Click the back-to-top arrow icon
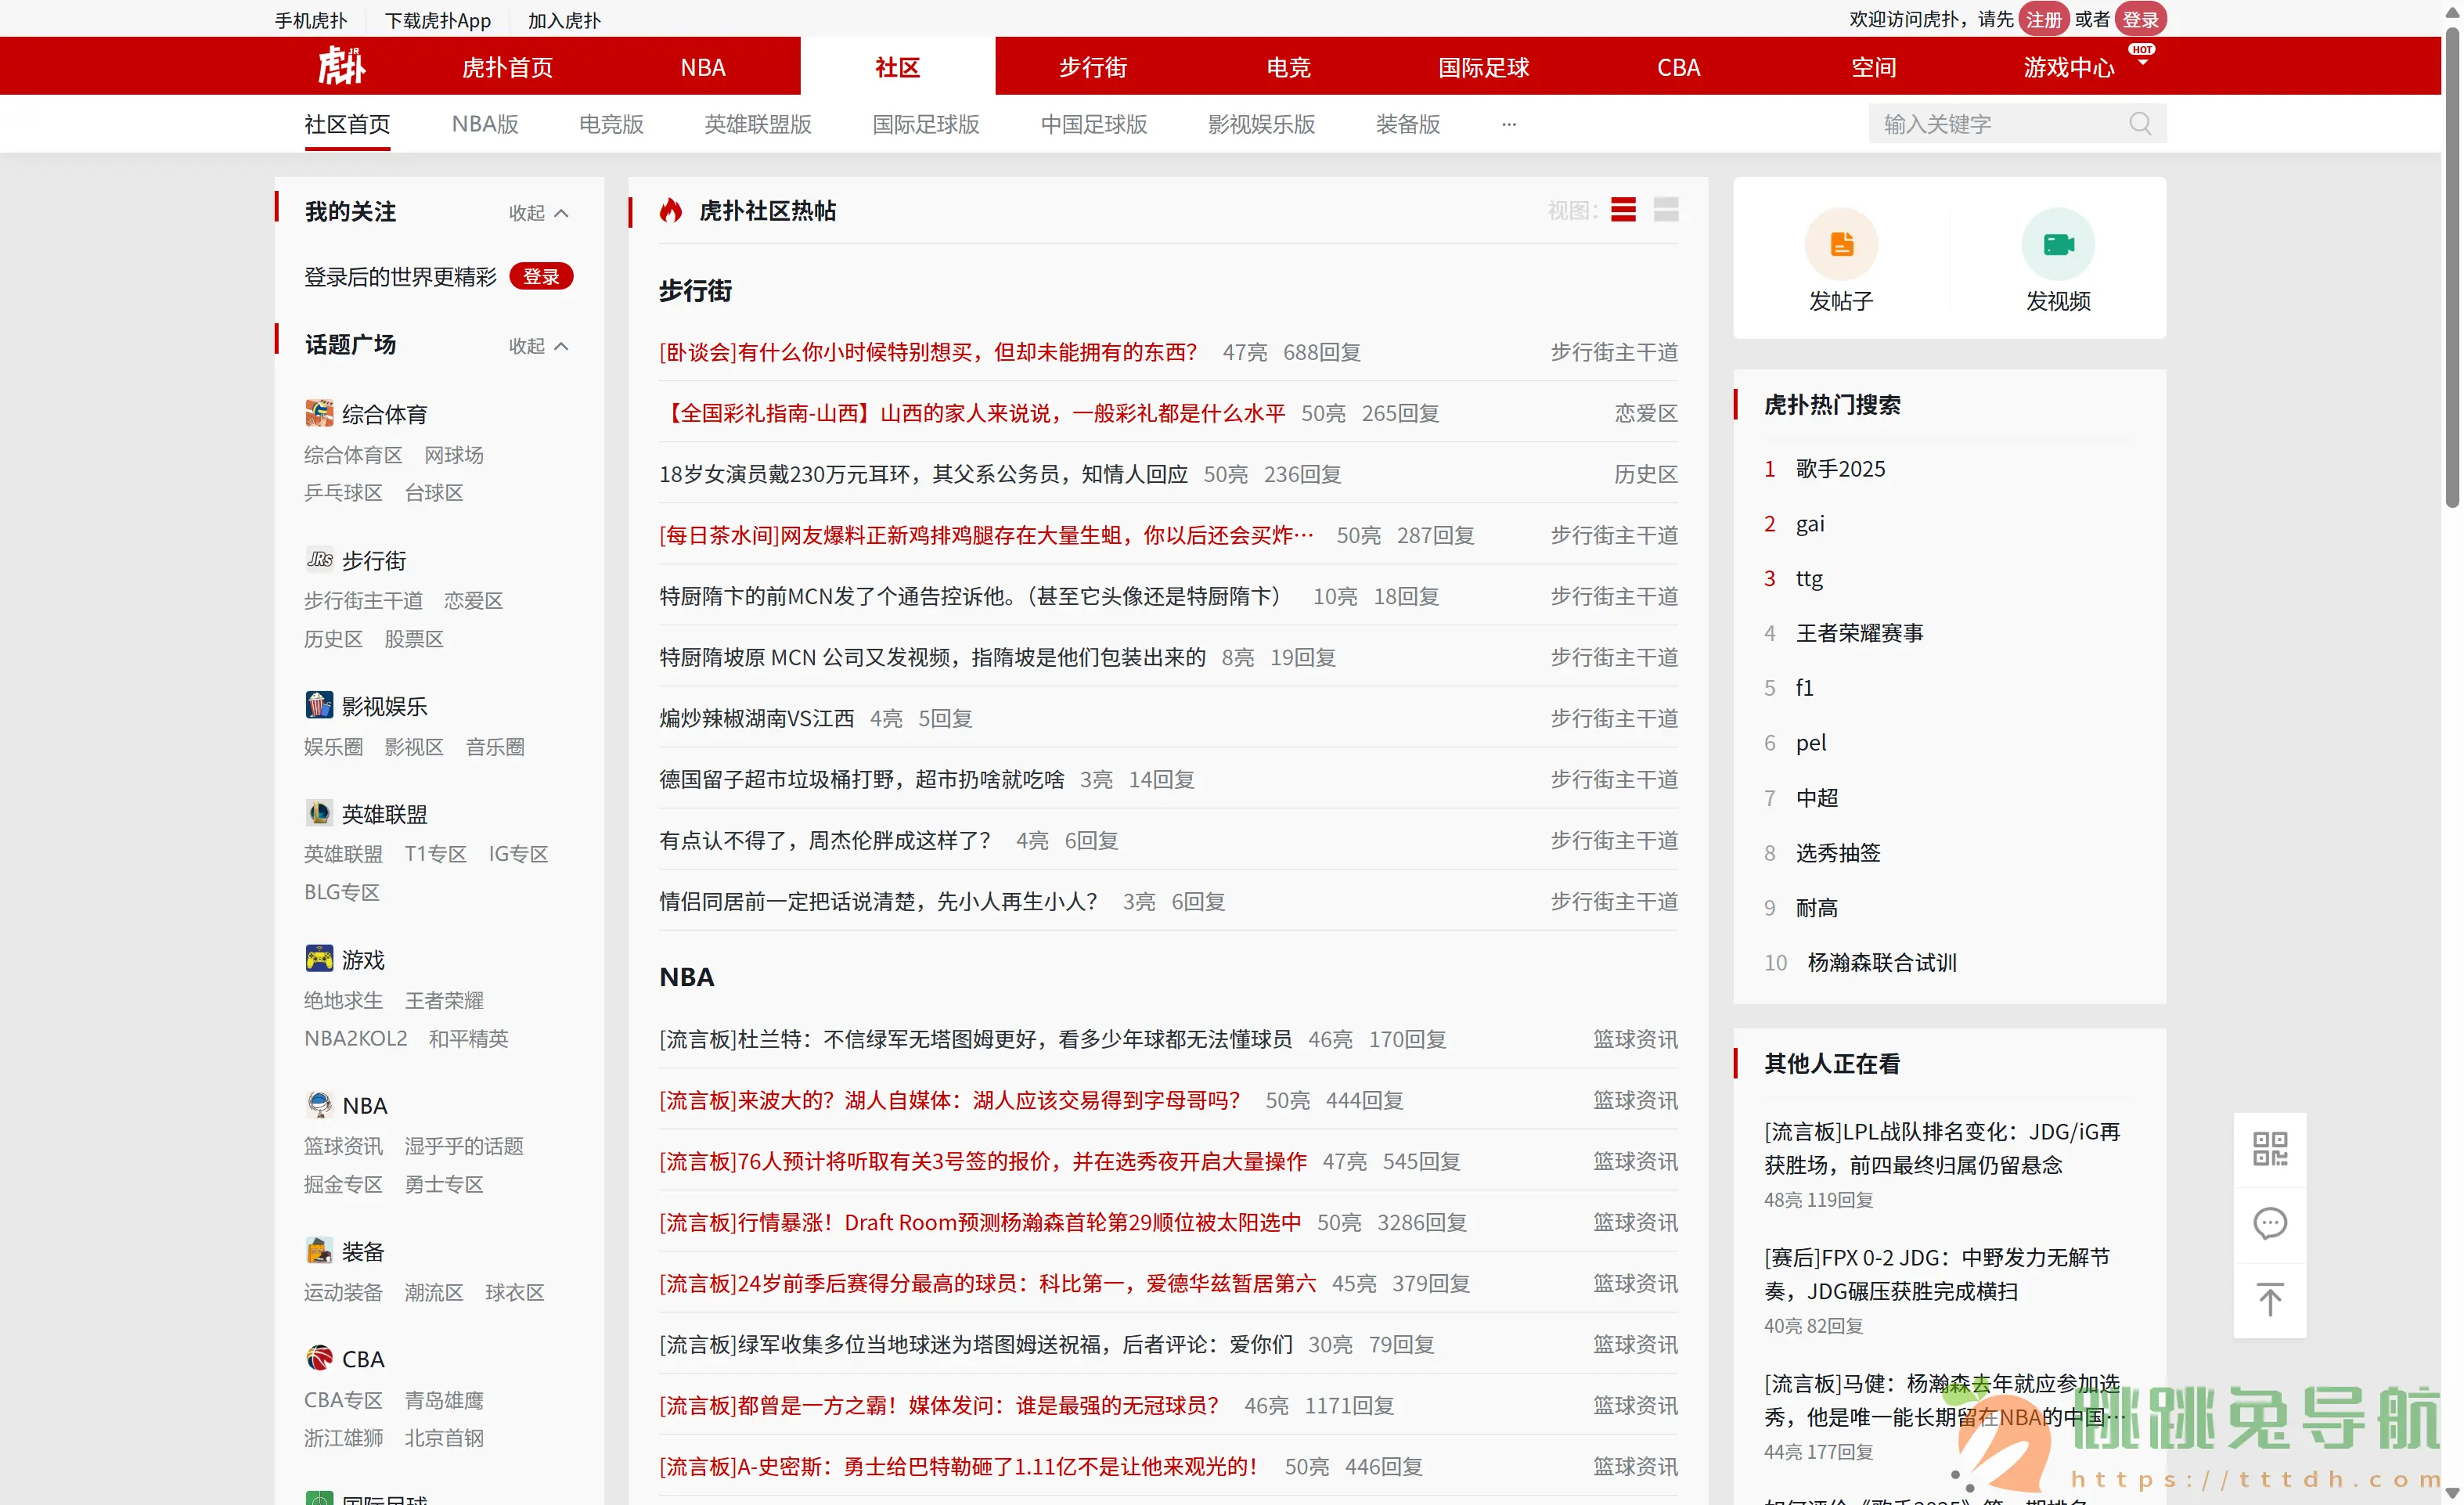Image resolution: width=2464 pixels, height=1505 pixels. tap(2269, 1299)
